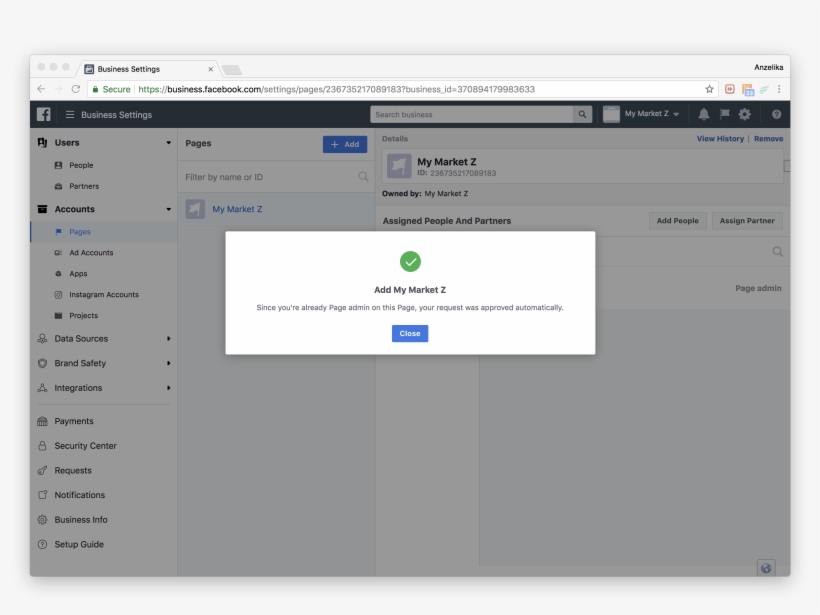Select My Market Z in pages list
Viewport: 820px width, 615px height.
tap(276, 209)
